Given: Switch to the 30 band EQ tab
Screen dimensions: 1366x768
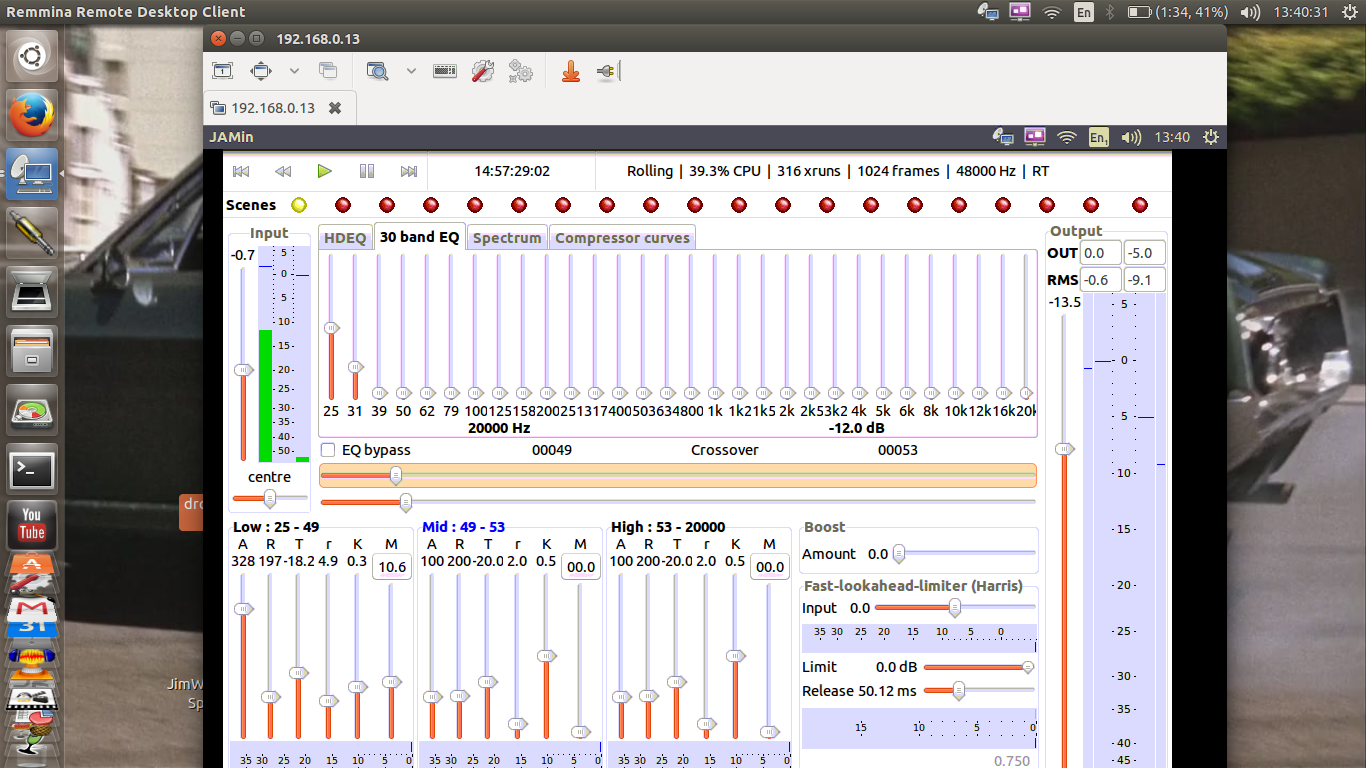Looking at the screenshot, I should coord(420,237).
